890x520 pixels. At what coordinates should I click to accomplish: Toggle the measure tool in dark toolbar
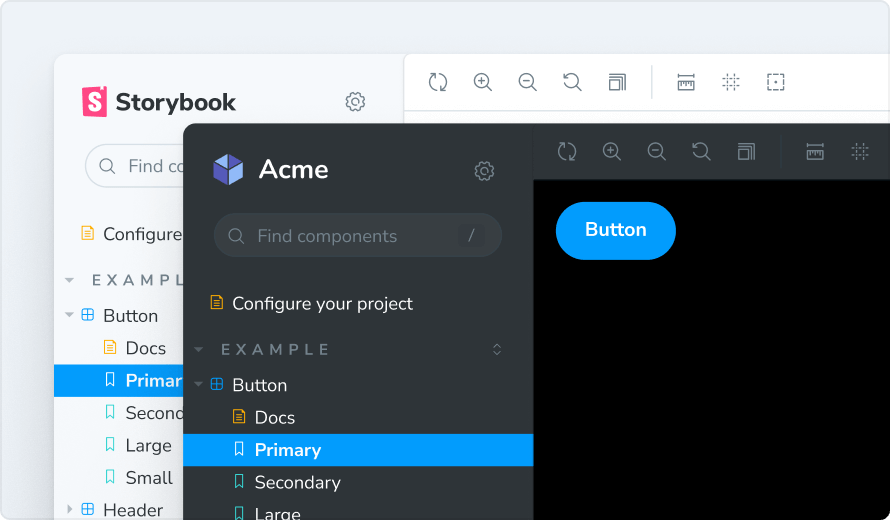pos(815,151)
